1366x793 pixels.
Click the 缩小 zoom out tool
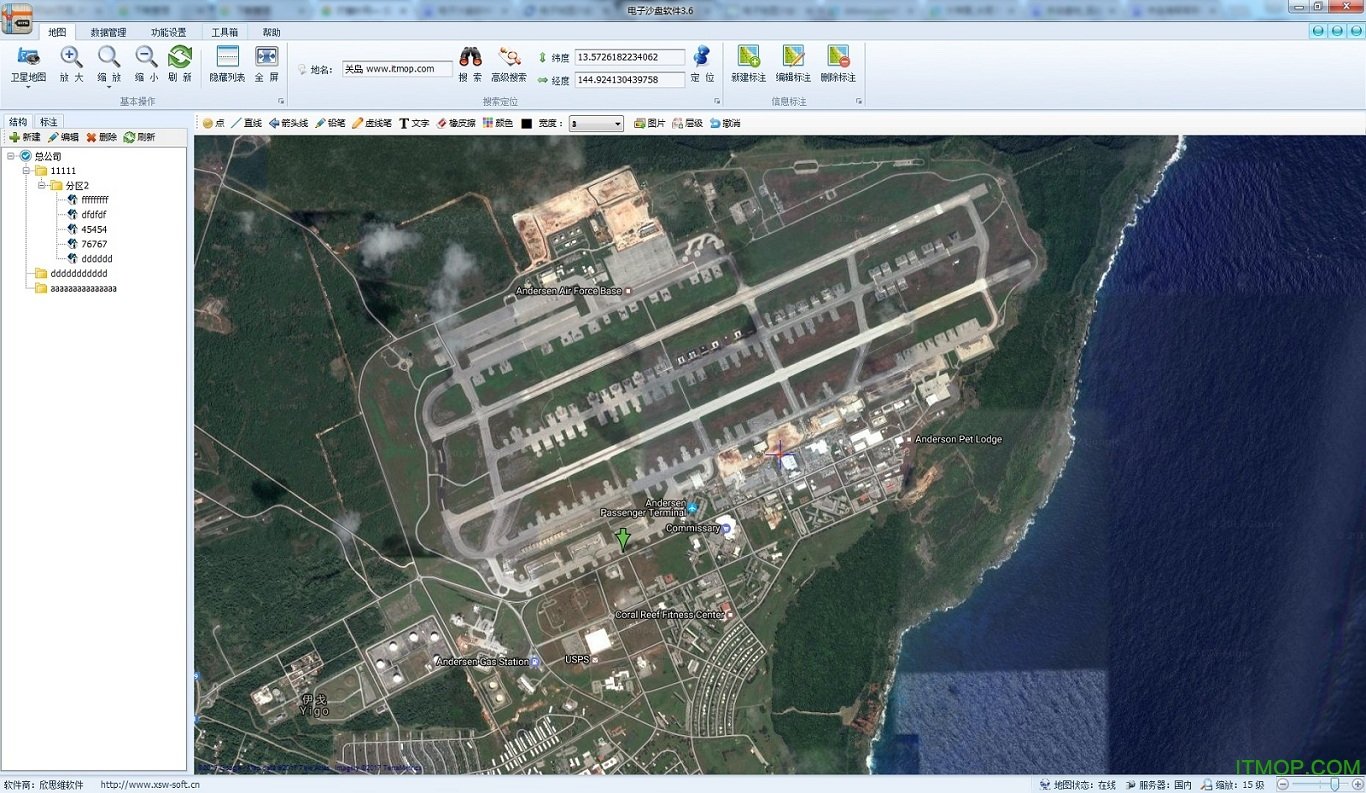(x=146, y=64)
